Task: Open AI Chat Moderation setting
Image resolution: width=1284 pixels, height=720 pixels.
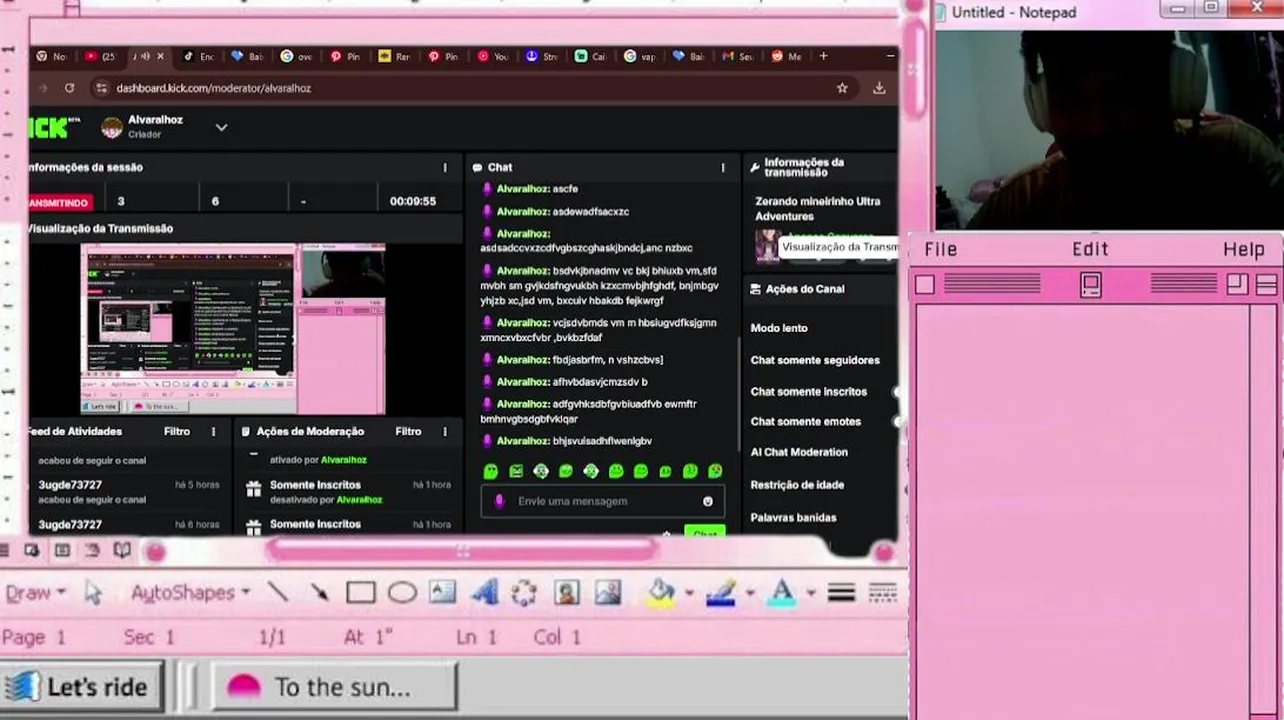Action: pyautogui.click(x=799, y=452)
